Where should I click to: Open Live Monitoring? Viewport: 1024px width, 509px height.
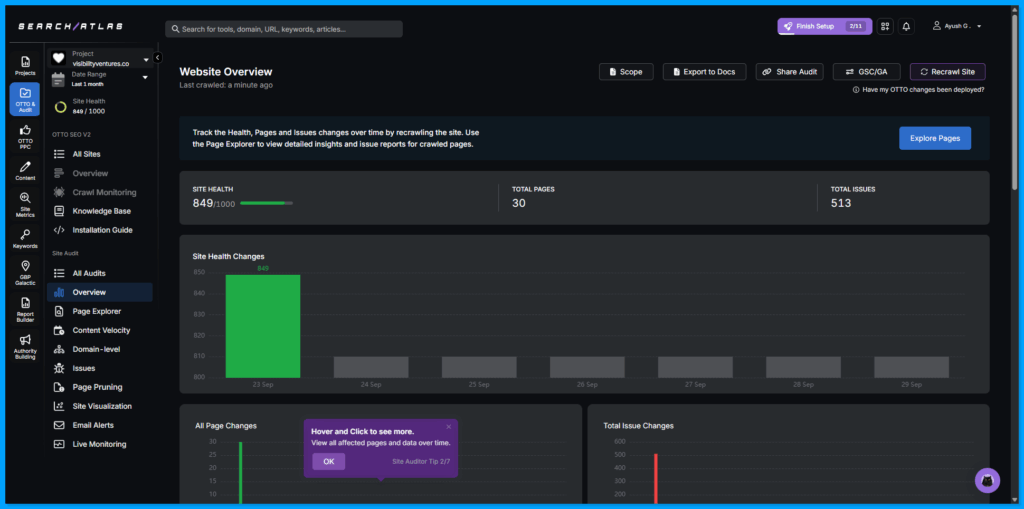pos(98,444)
